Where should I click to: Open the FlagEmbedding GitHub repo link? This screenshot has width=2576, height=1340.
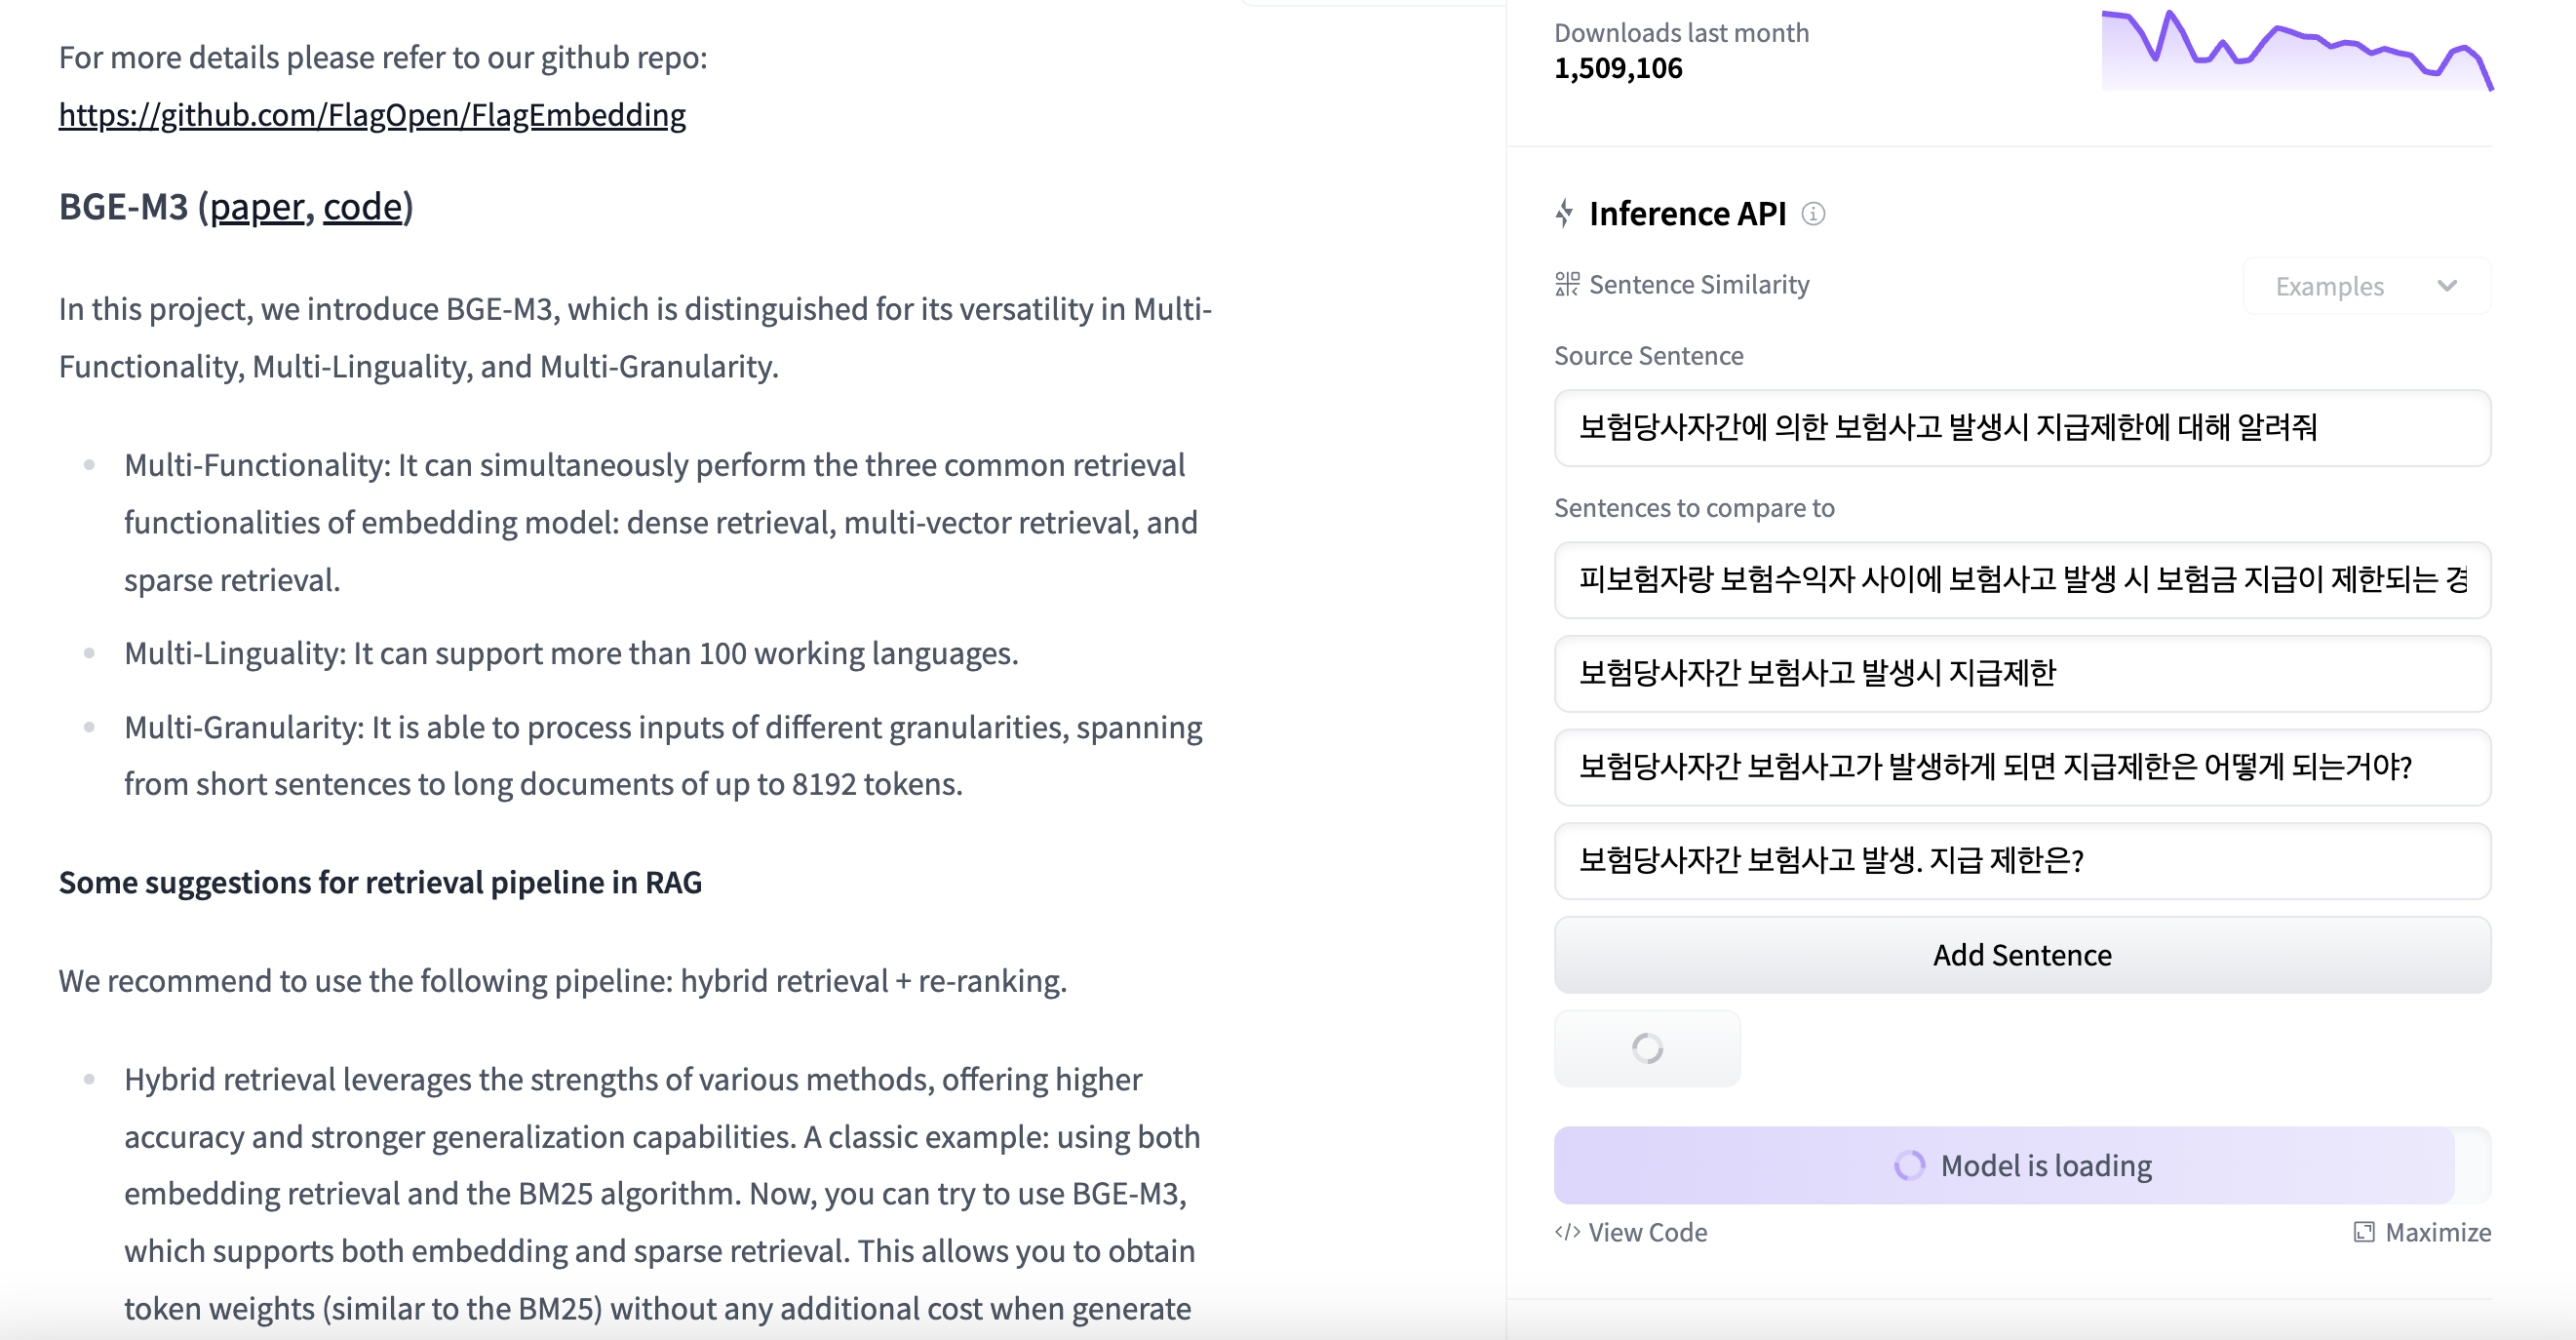coord(372,115)
